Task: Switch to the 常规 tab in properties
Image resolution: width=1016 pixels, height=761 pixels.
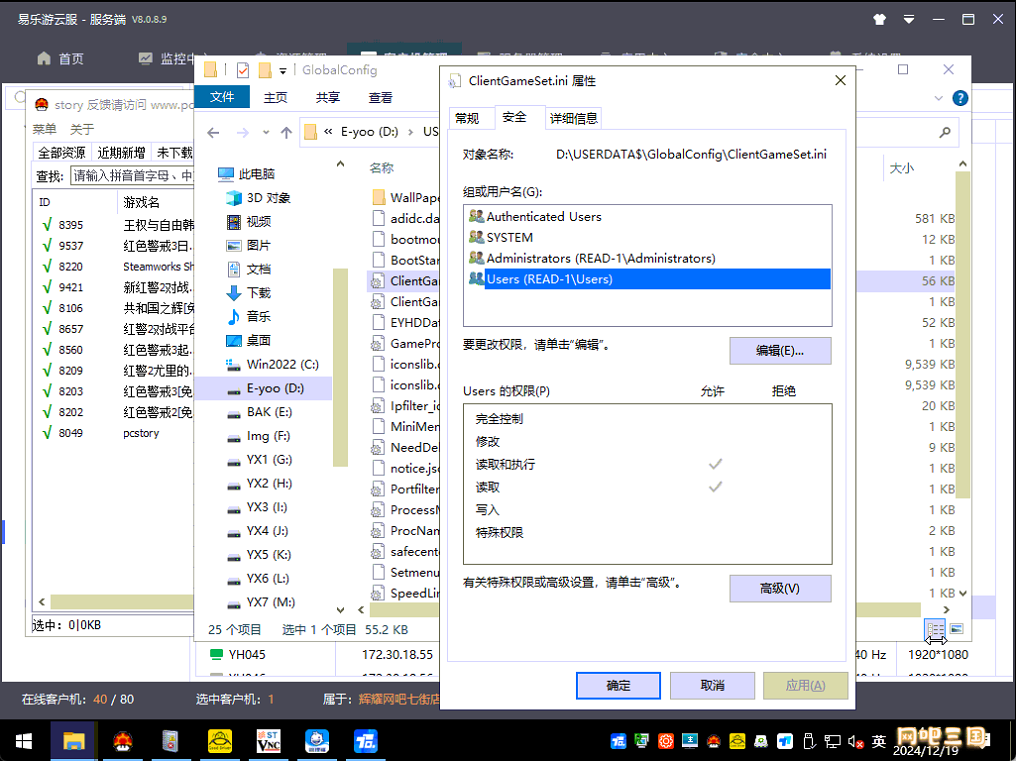Action: coord(467,118)
